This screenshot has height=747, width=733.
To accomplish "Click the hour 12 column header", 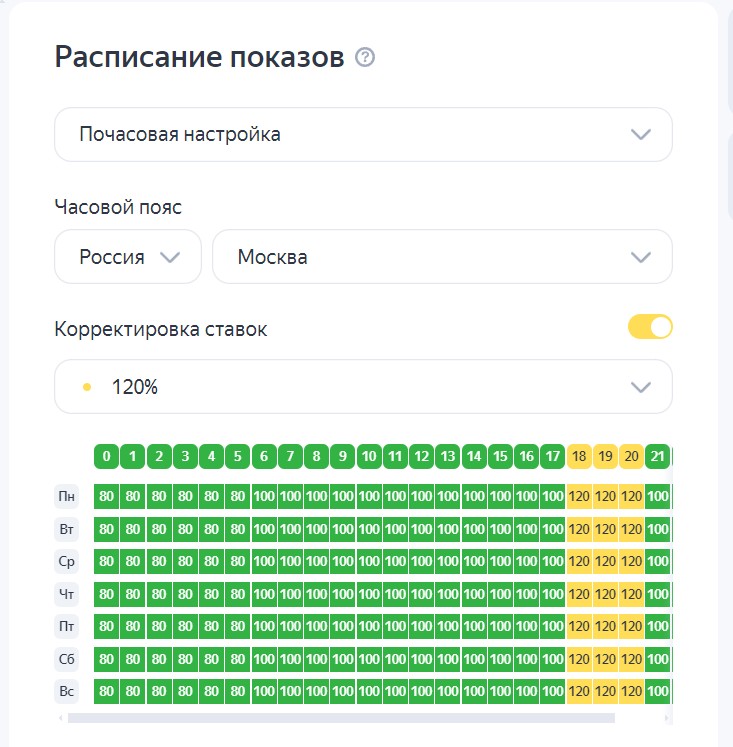I will [422, 457].
